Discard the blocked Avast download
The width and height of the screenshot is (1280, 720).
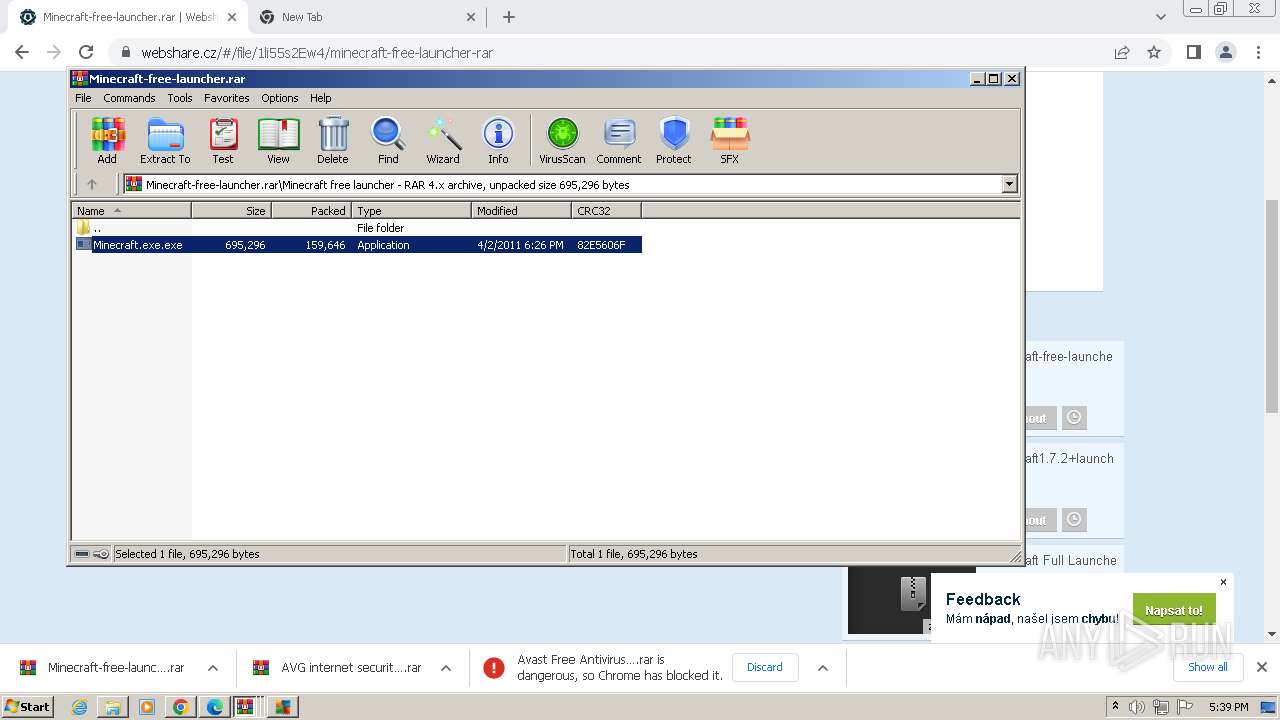pyautogui.click(x=765, y=668)
